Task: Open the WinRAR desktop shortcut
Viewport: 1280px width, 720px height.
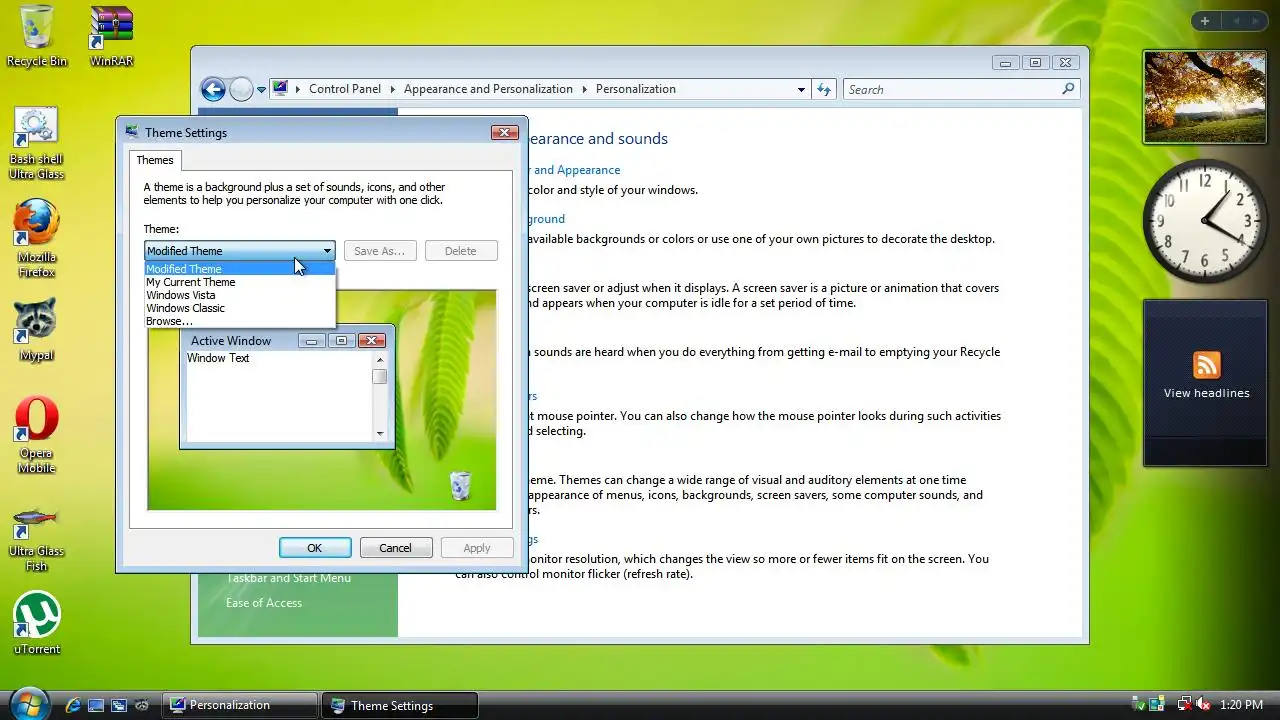Action: 111,36
